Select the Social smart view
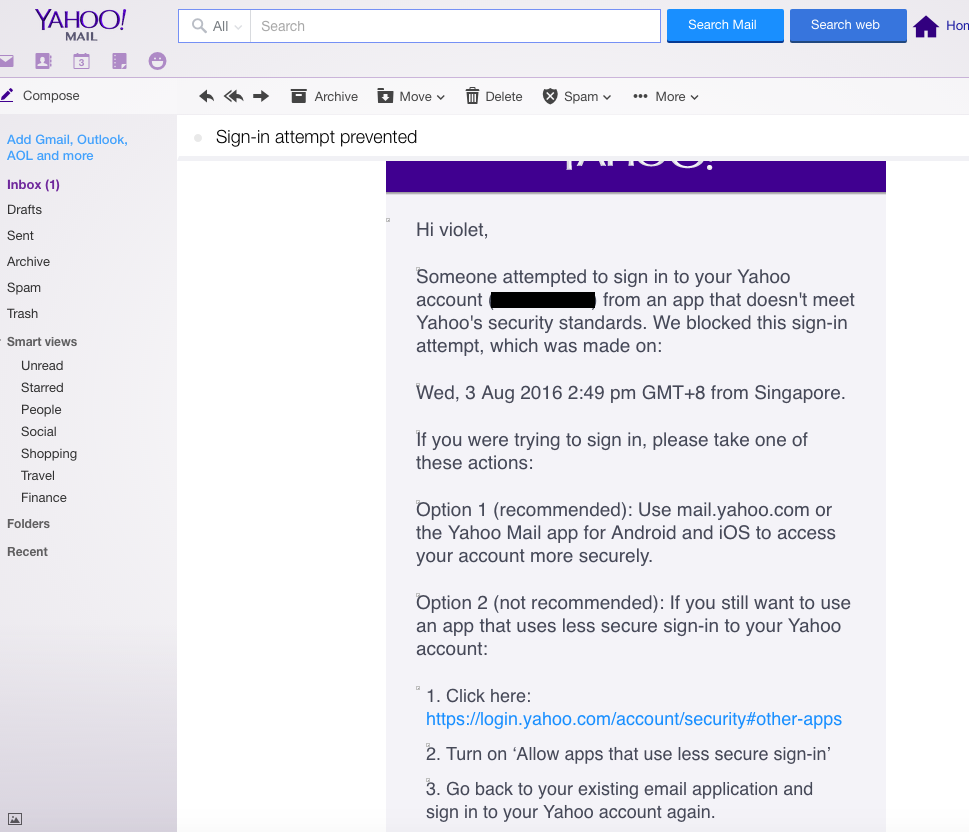 point(38,431)
